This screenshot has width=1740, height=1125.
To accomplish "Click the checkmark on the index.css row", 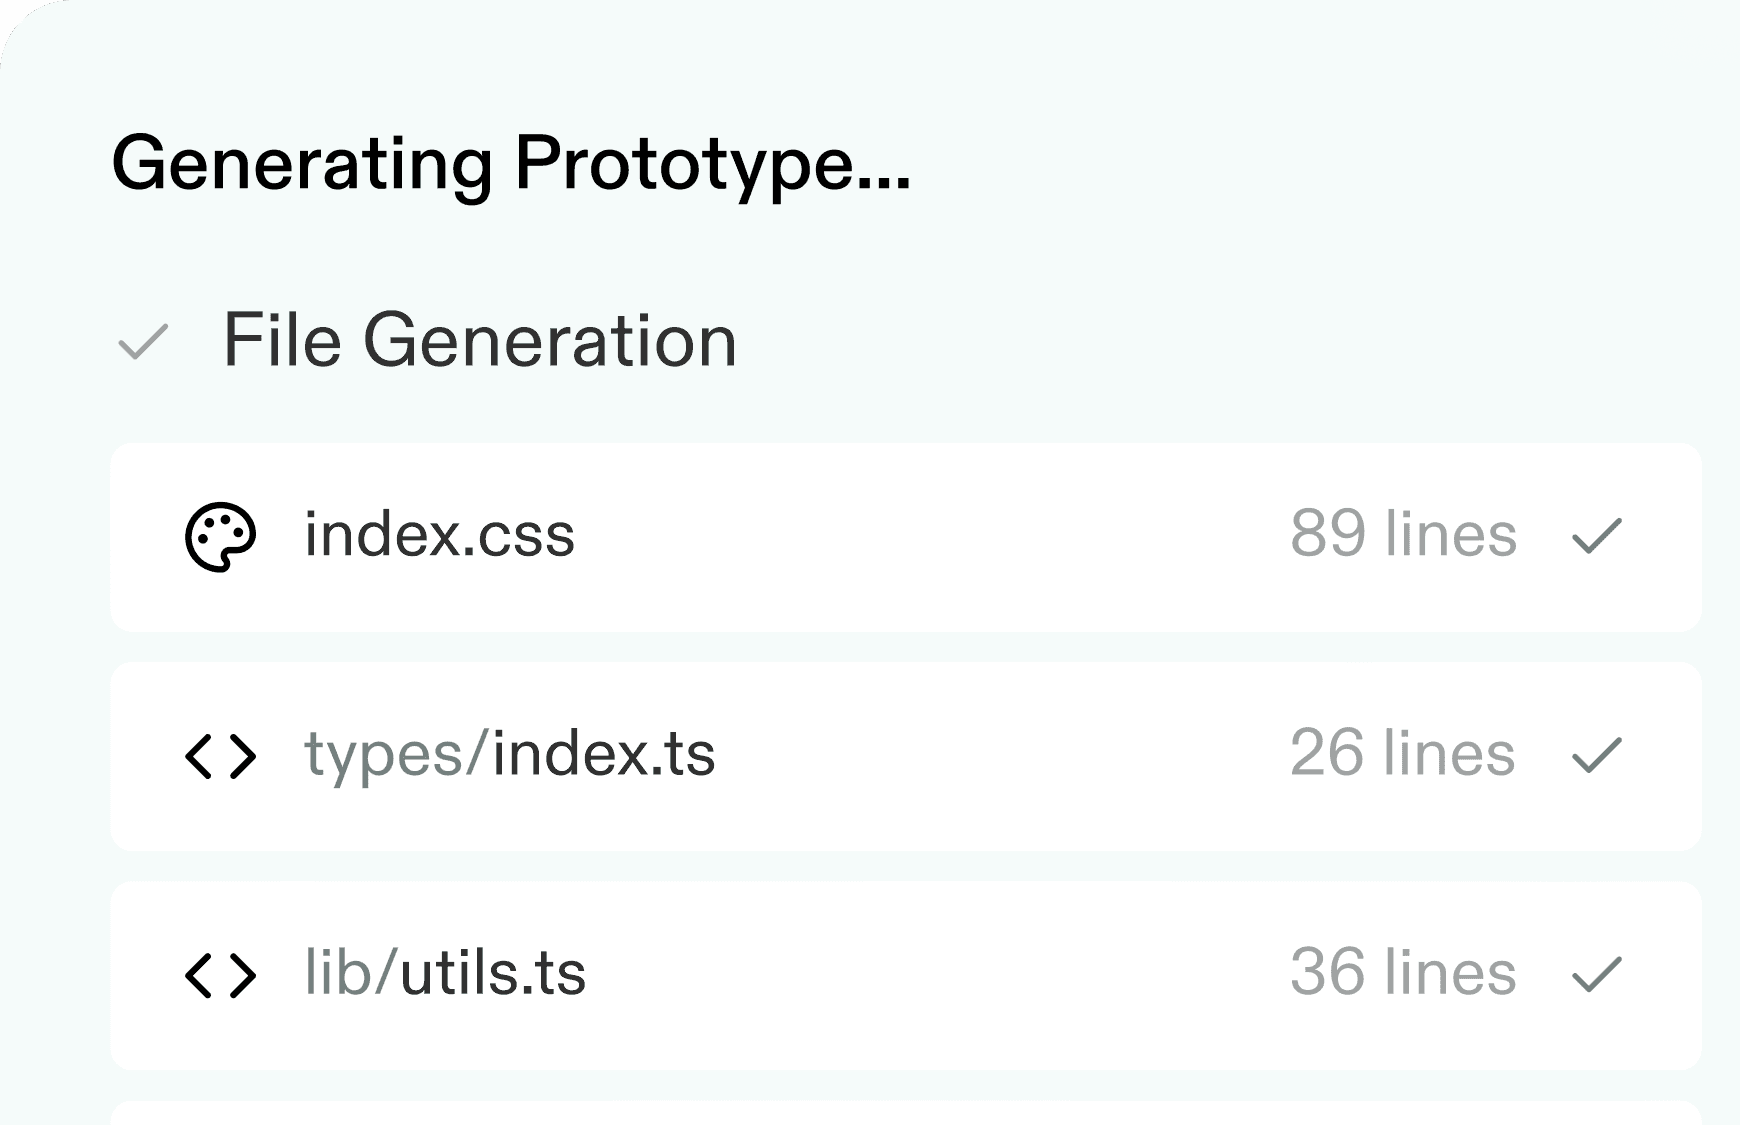I will pos(1596,536).
